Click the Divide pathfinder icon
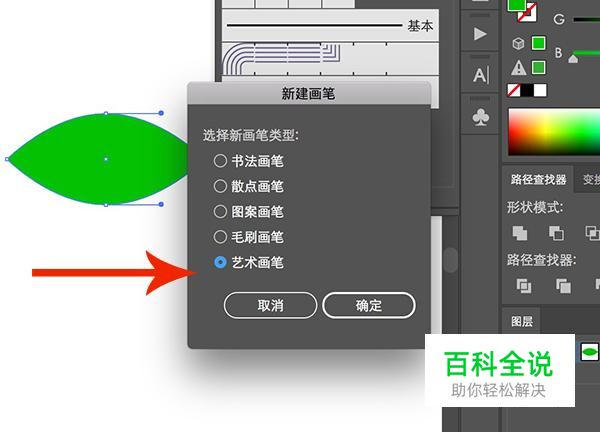This screenshot has height=432, width=600. coord(523,285)
